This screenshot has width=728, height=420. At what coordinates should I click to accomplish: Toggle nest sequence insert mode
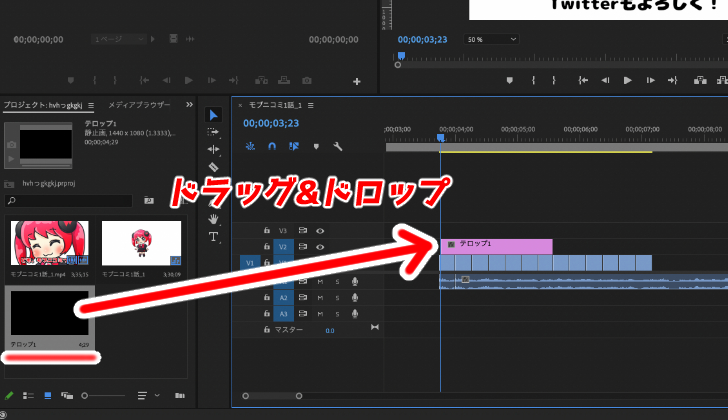click(250, 147)
